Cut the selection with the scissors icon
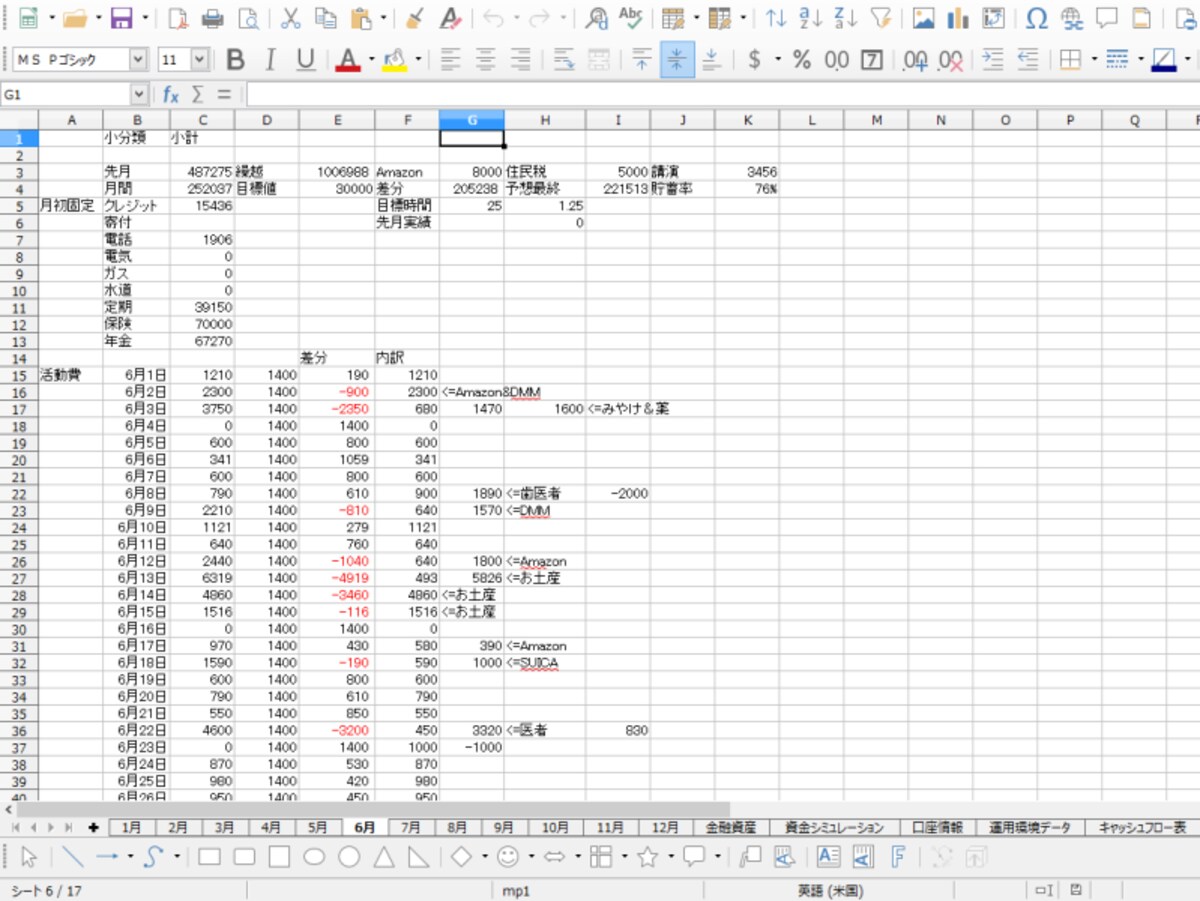1200x901 pixels. coord(290,18)
